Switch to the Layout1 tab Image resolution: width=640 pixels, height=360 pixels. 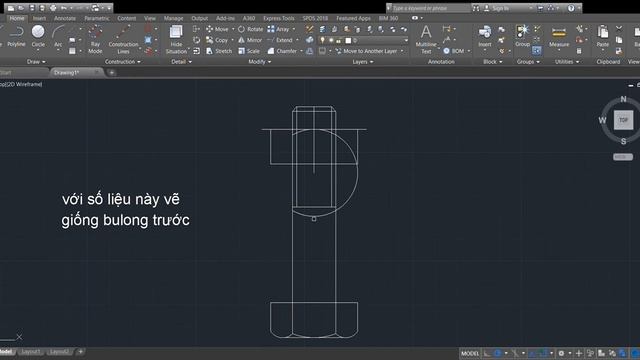tap(31, 352)
